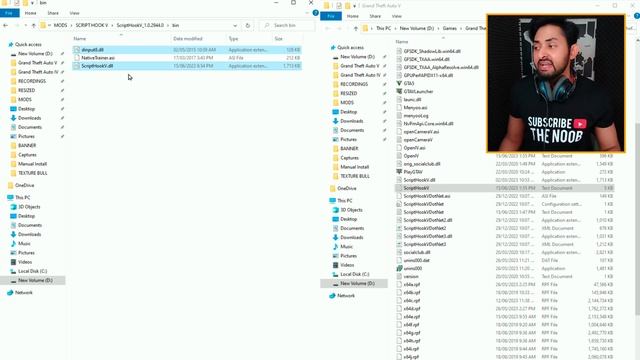The image size is (640, 360).
Task: Refresh the bin folder view
Action: tap(248, 25)
